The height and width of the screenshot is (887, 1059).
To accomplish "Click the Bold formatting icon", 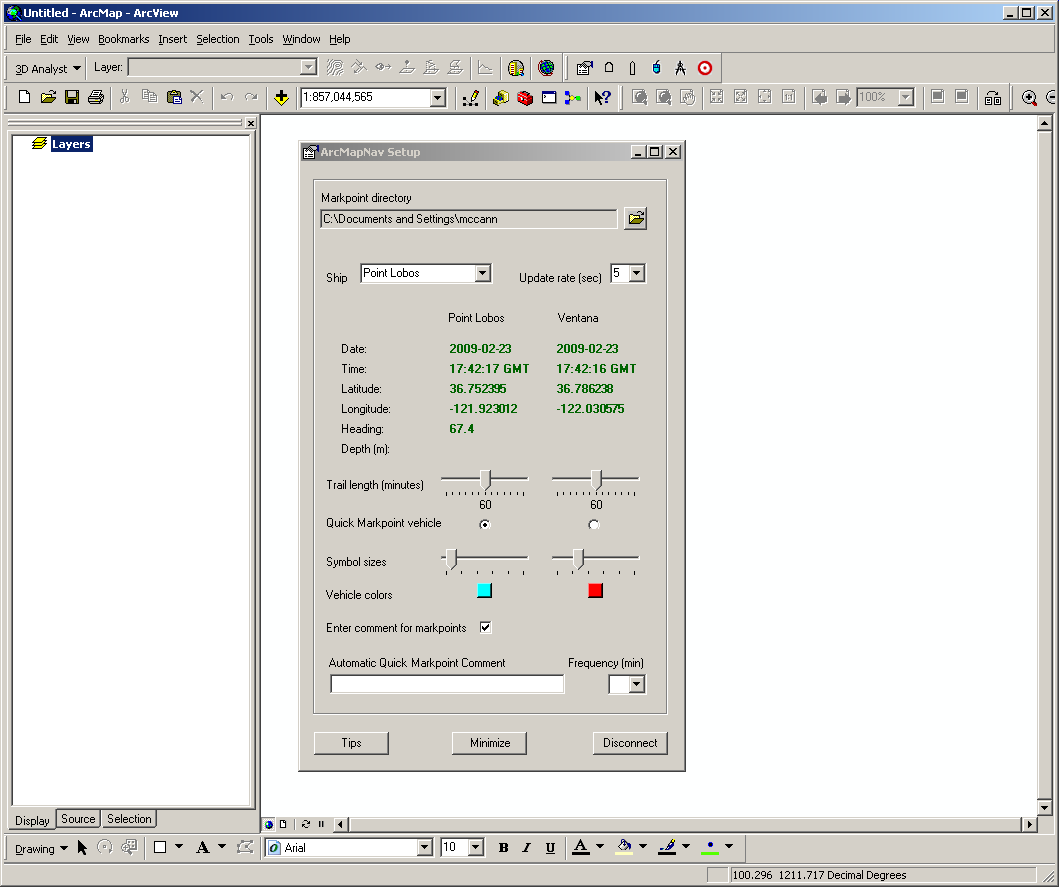I will [x=503, y=847].
